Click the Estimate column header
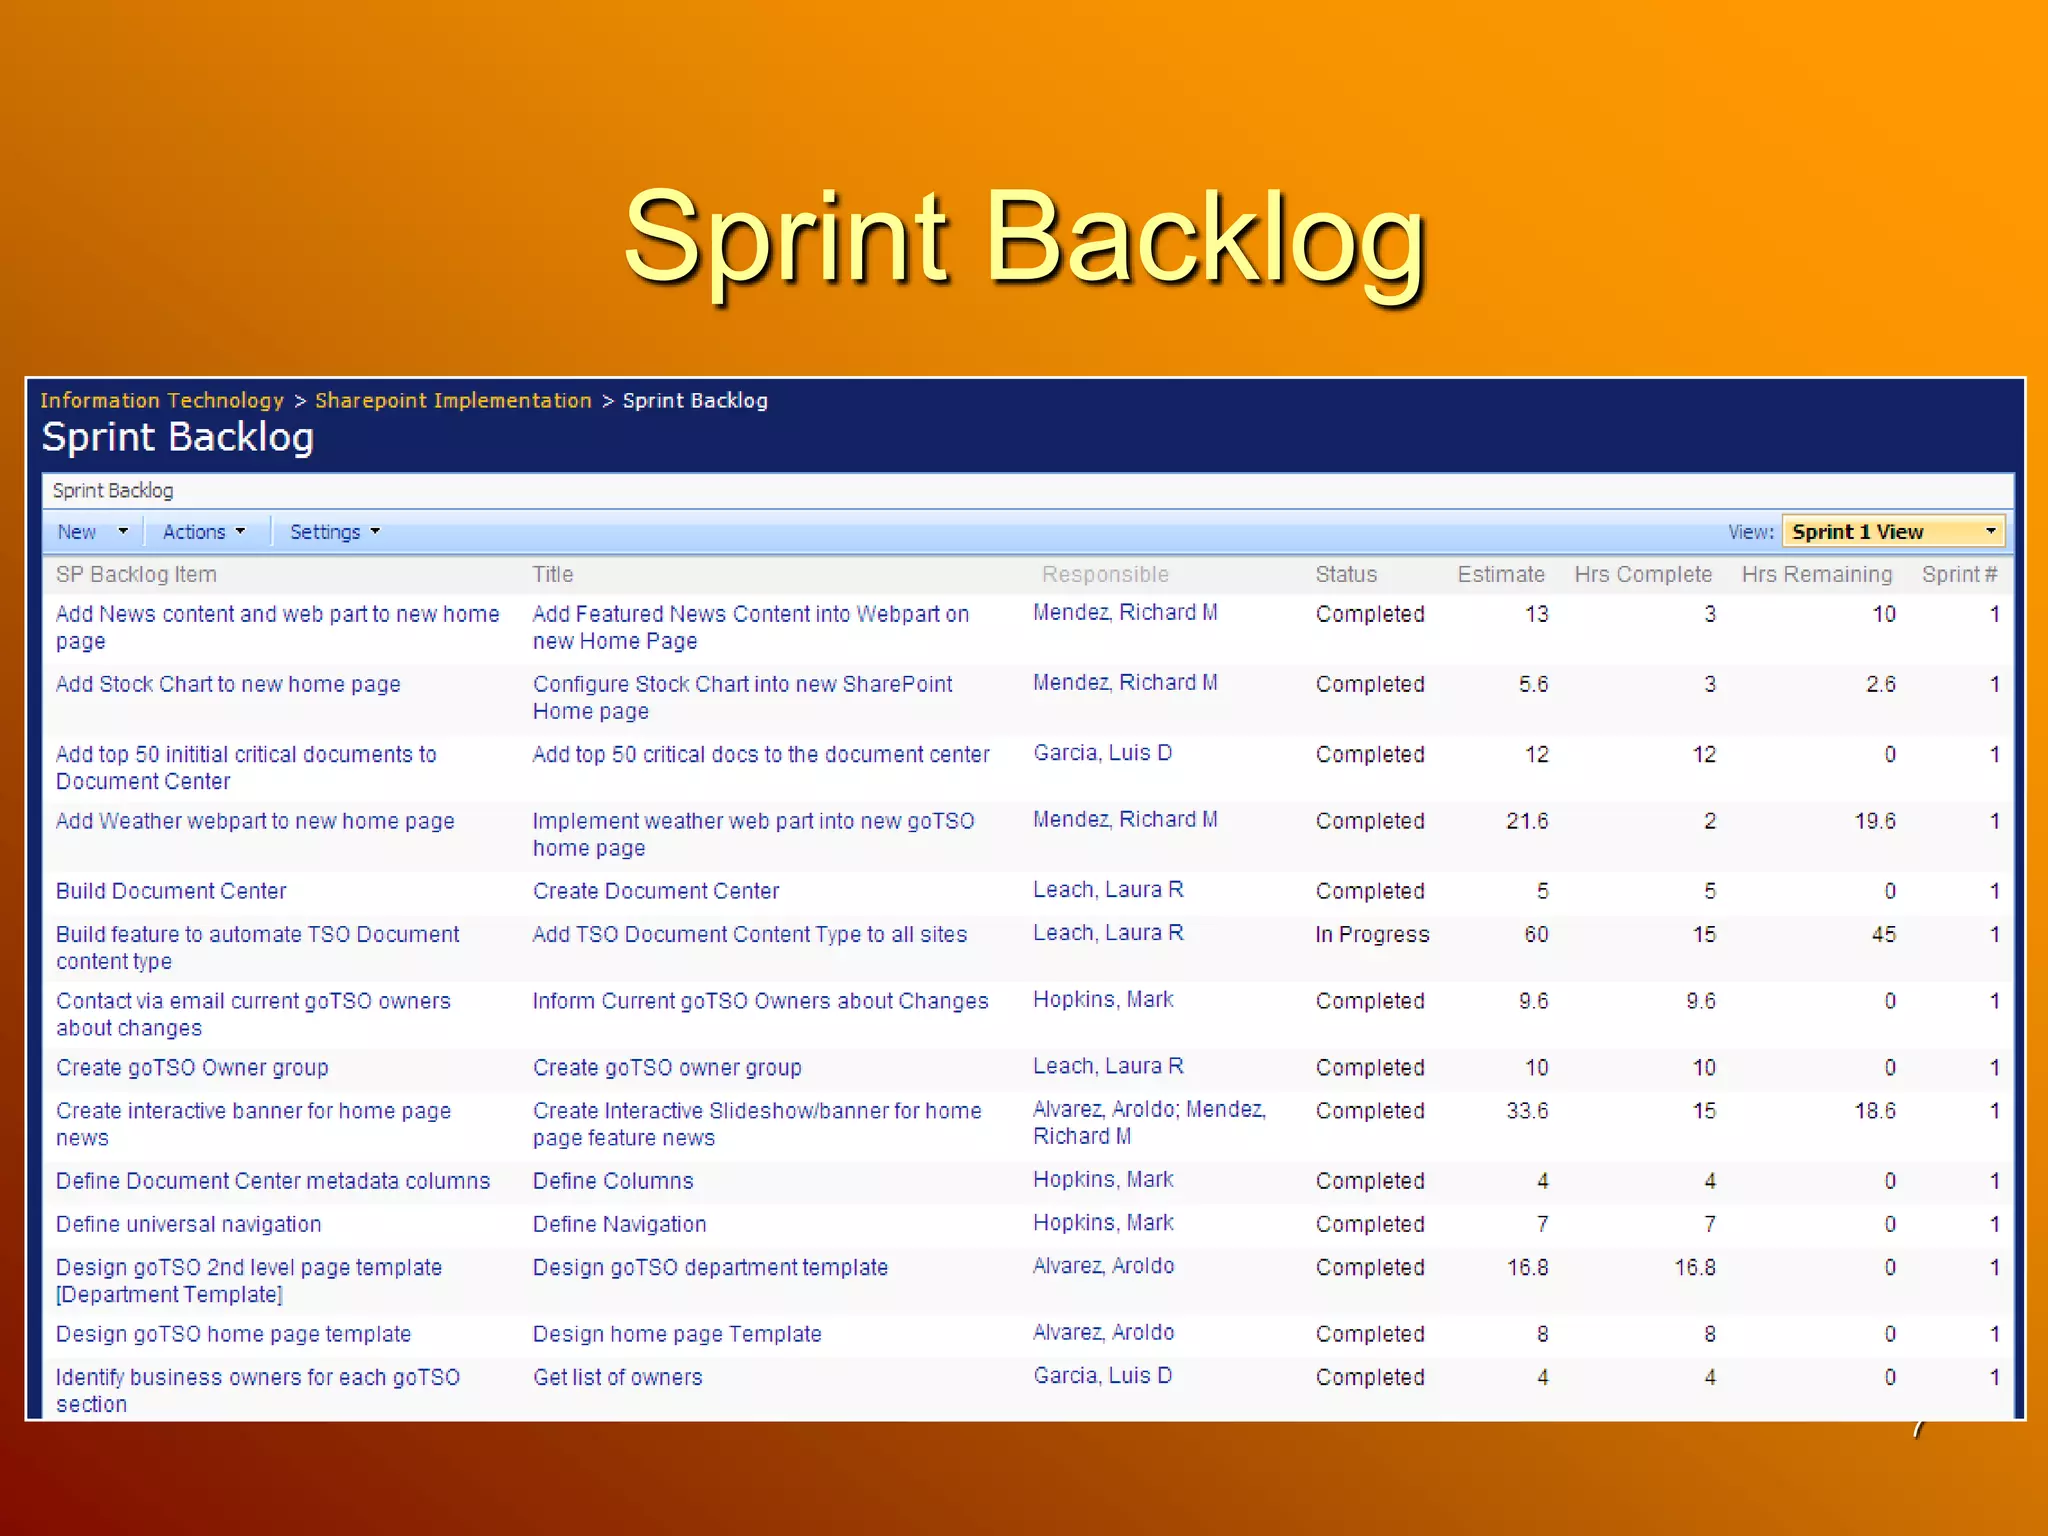The image size is (2048, 1536). (1500, 575)
